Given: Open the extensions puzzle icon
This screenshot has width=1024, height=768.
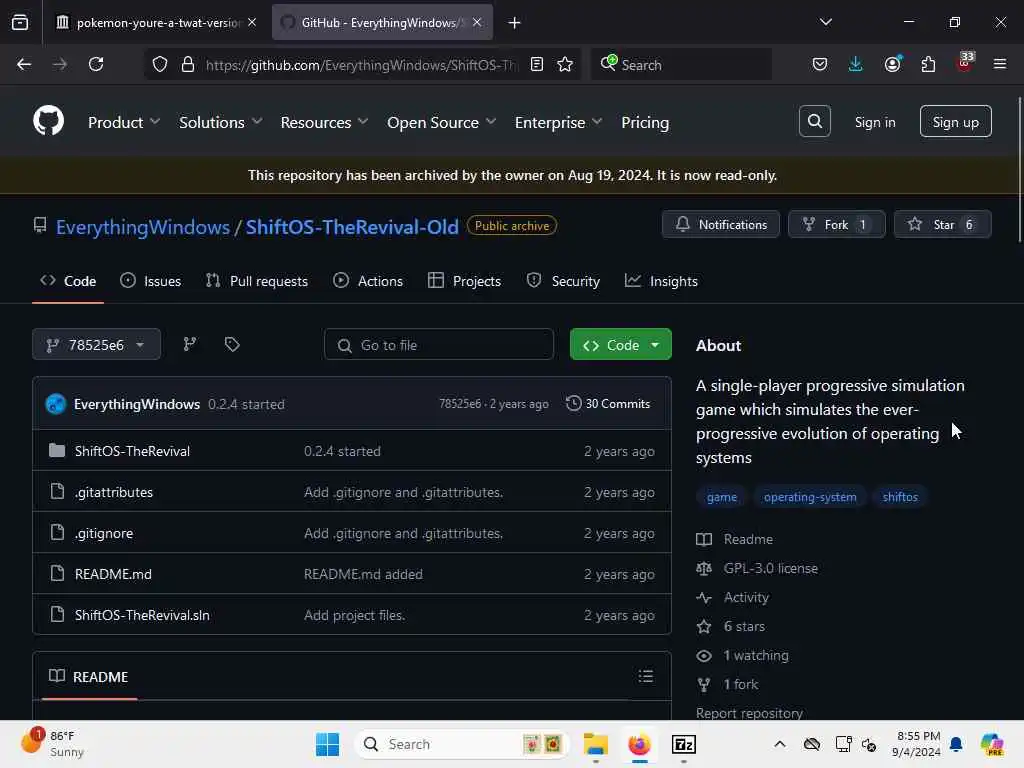Looking at the screenshot, I should coord(928,64).
